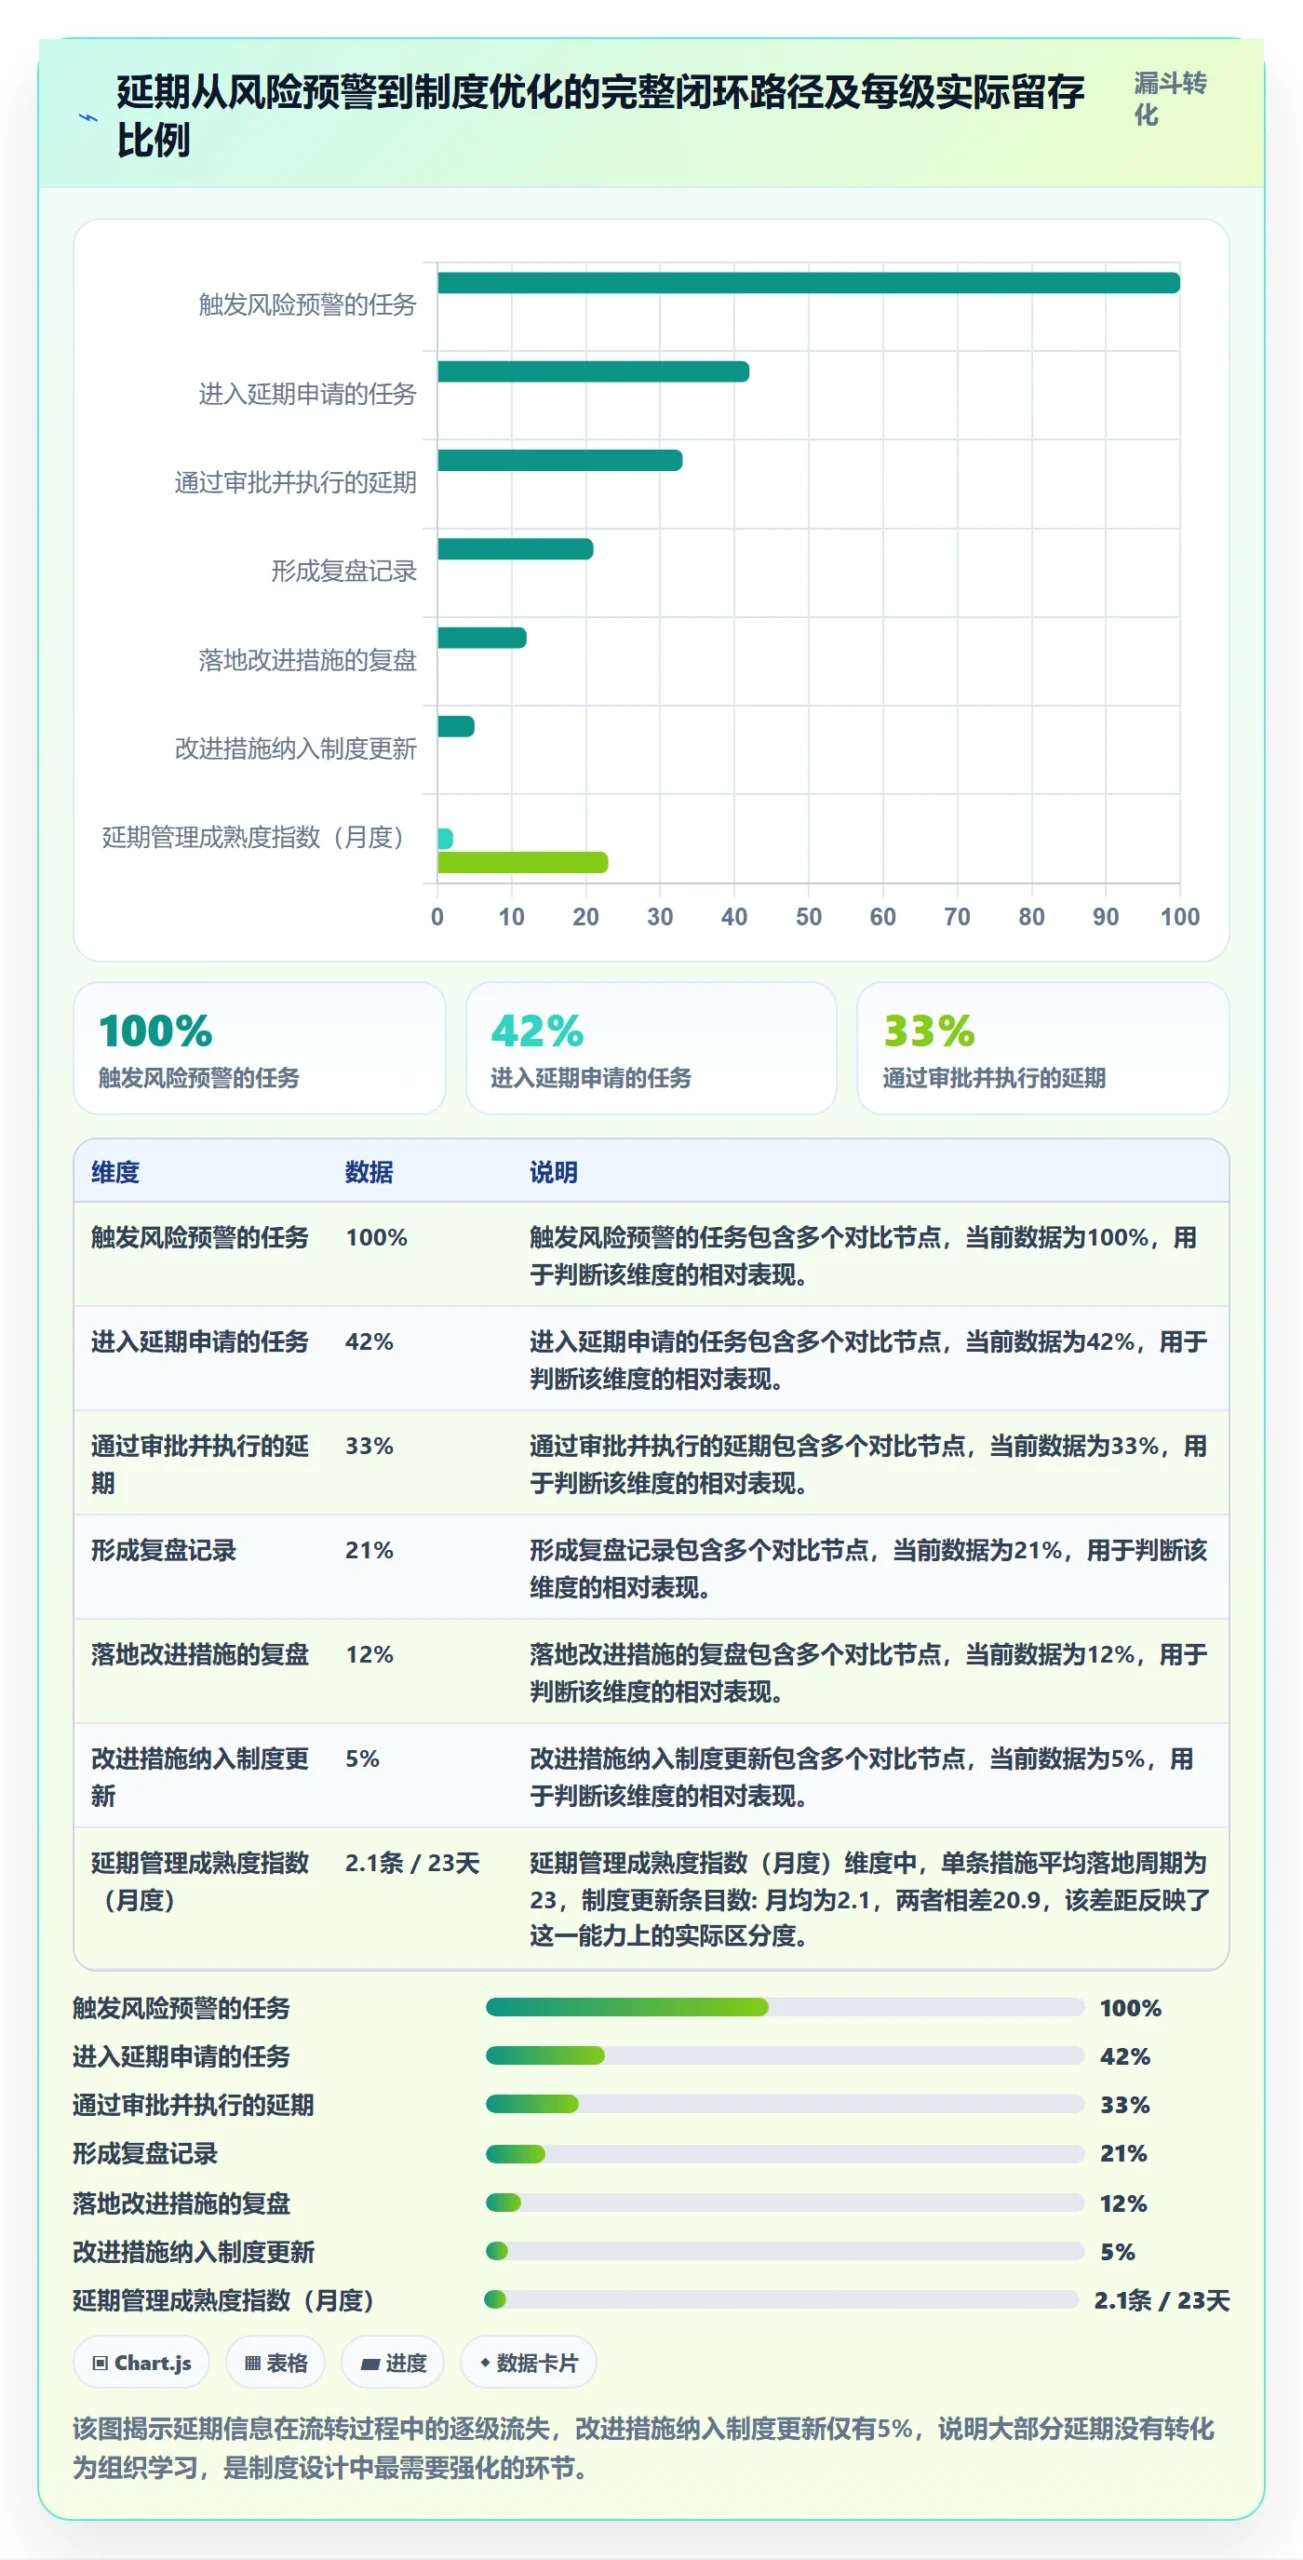
Task: Click the 100 tick on chart x-axis
Action: pos(1179,917)
